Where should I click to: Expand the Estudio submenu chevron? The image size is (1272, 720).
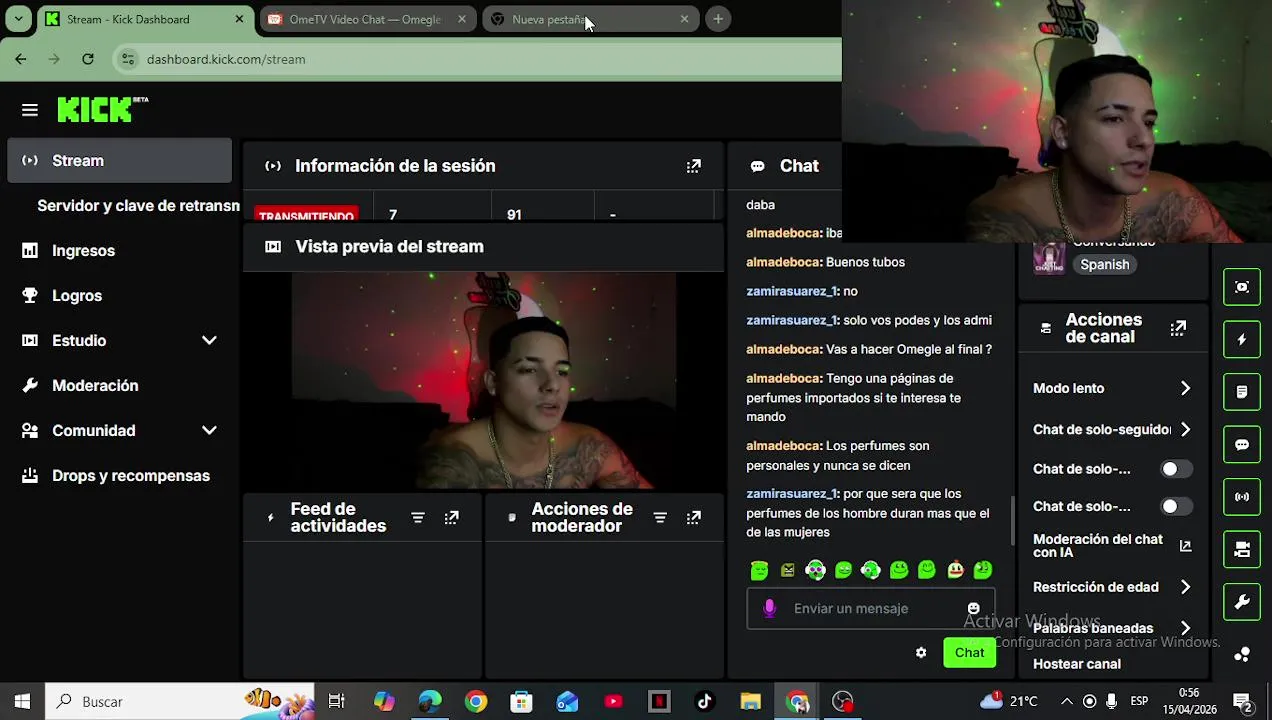tap(209, 340)
